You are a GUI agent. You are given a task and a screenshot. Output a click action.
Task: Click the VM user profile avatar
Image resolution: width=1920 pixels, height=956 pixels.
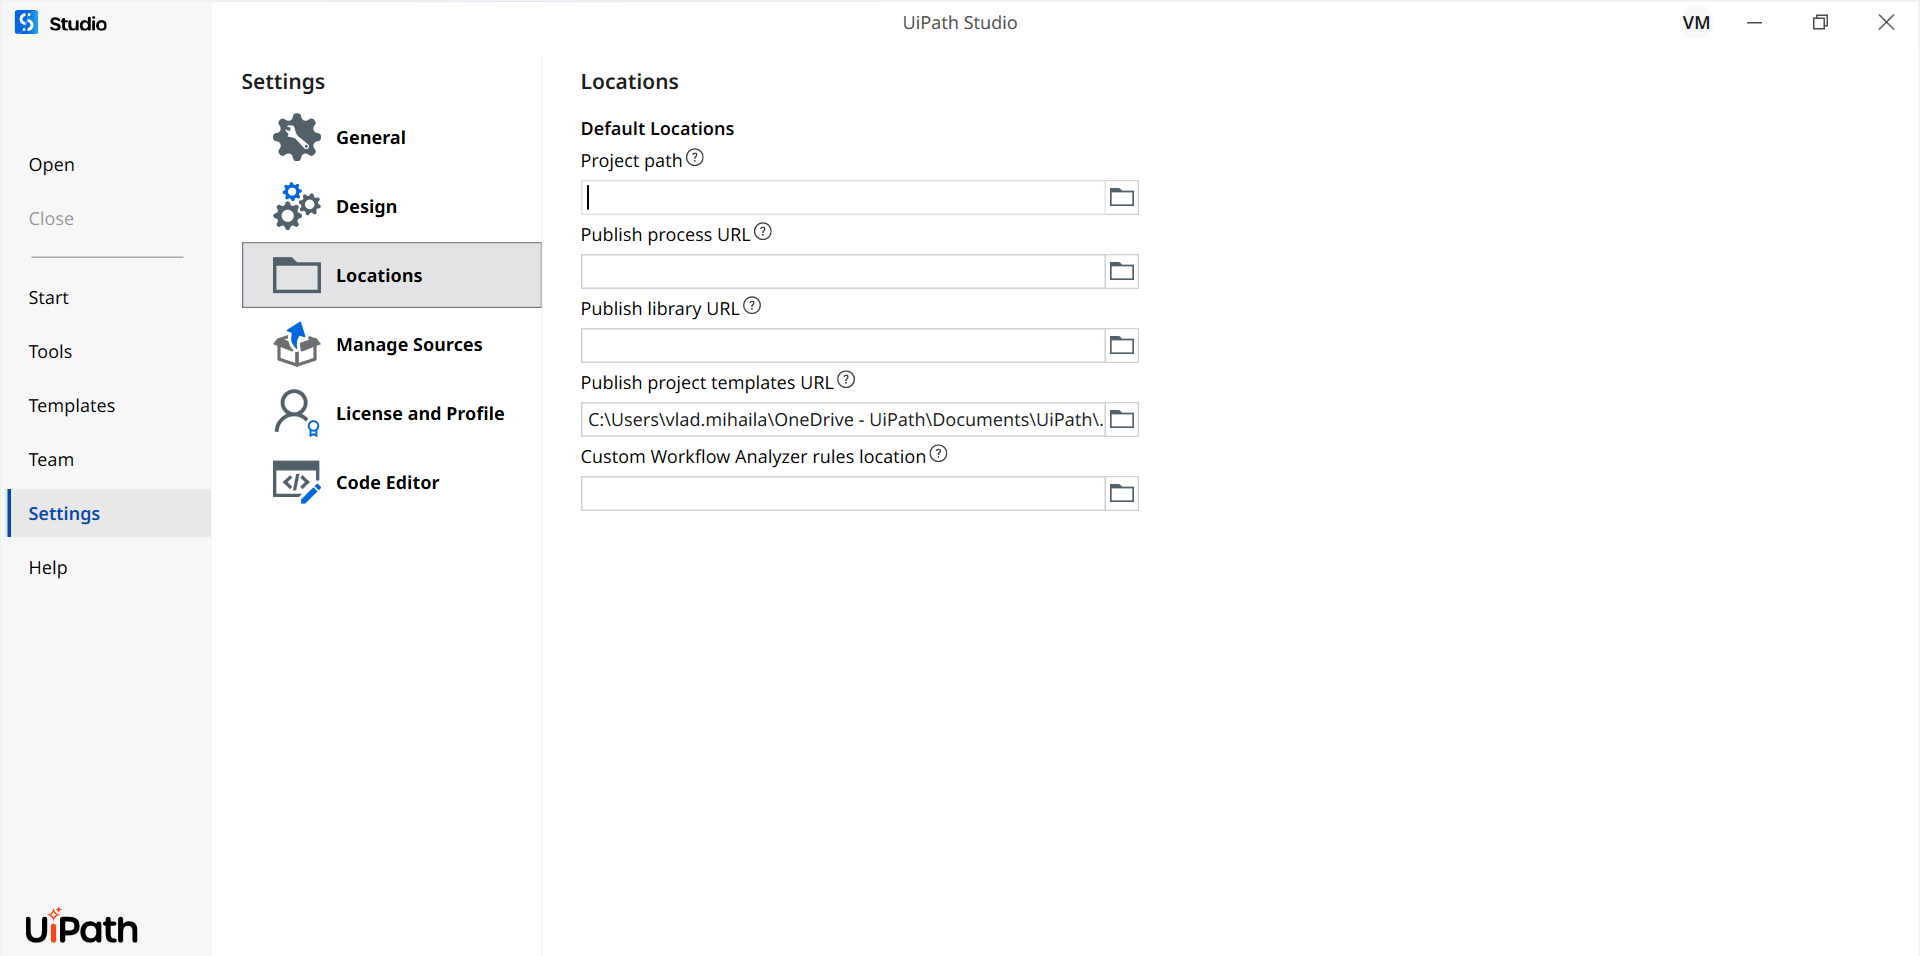[1696, 23]
